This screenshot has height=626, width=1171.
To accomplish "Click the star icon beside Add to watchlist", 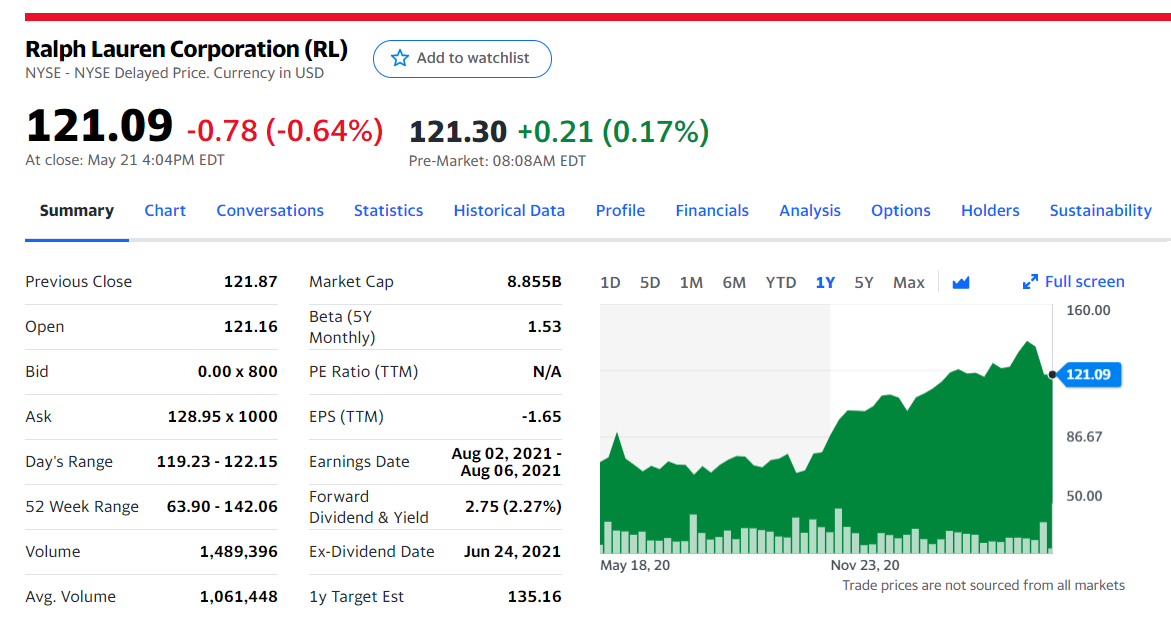I will 400,58.
